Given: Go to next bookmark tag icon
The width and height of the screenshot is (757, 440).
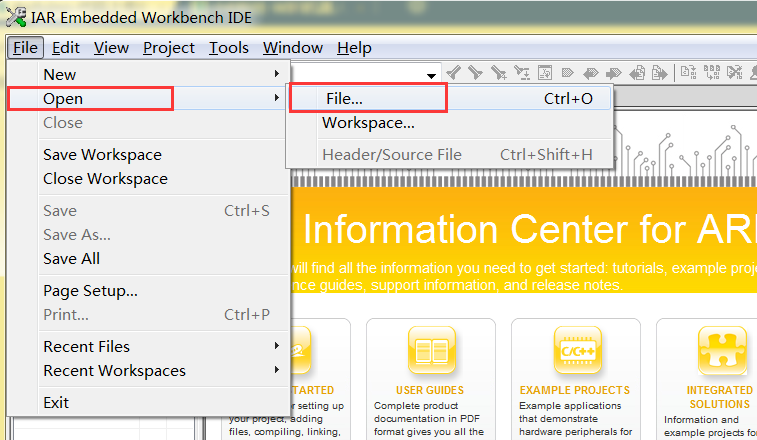Looking at the screenshot, I should 614,73.
